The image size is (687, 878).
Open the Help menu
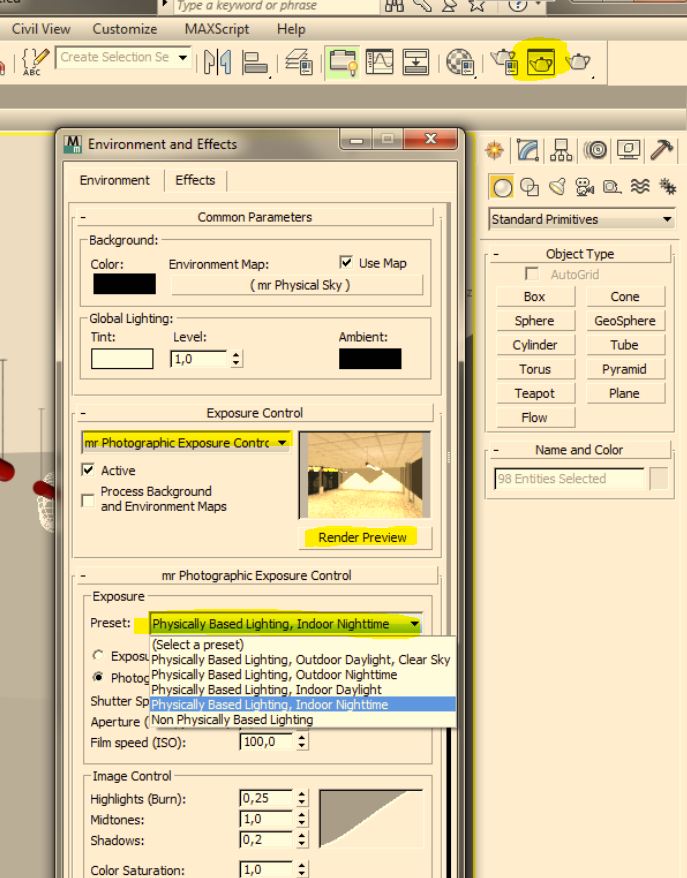[x=291, y=29]
